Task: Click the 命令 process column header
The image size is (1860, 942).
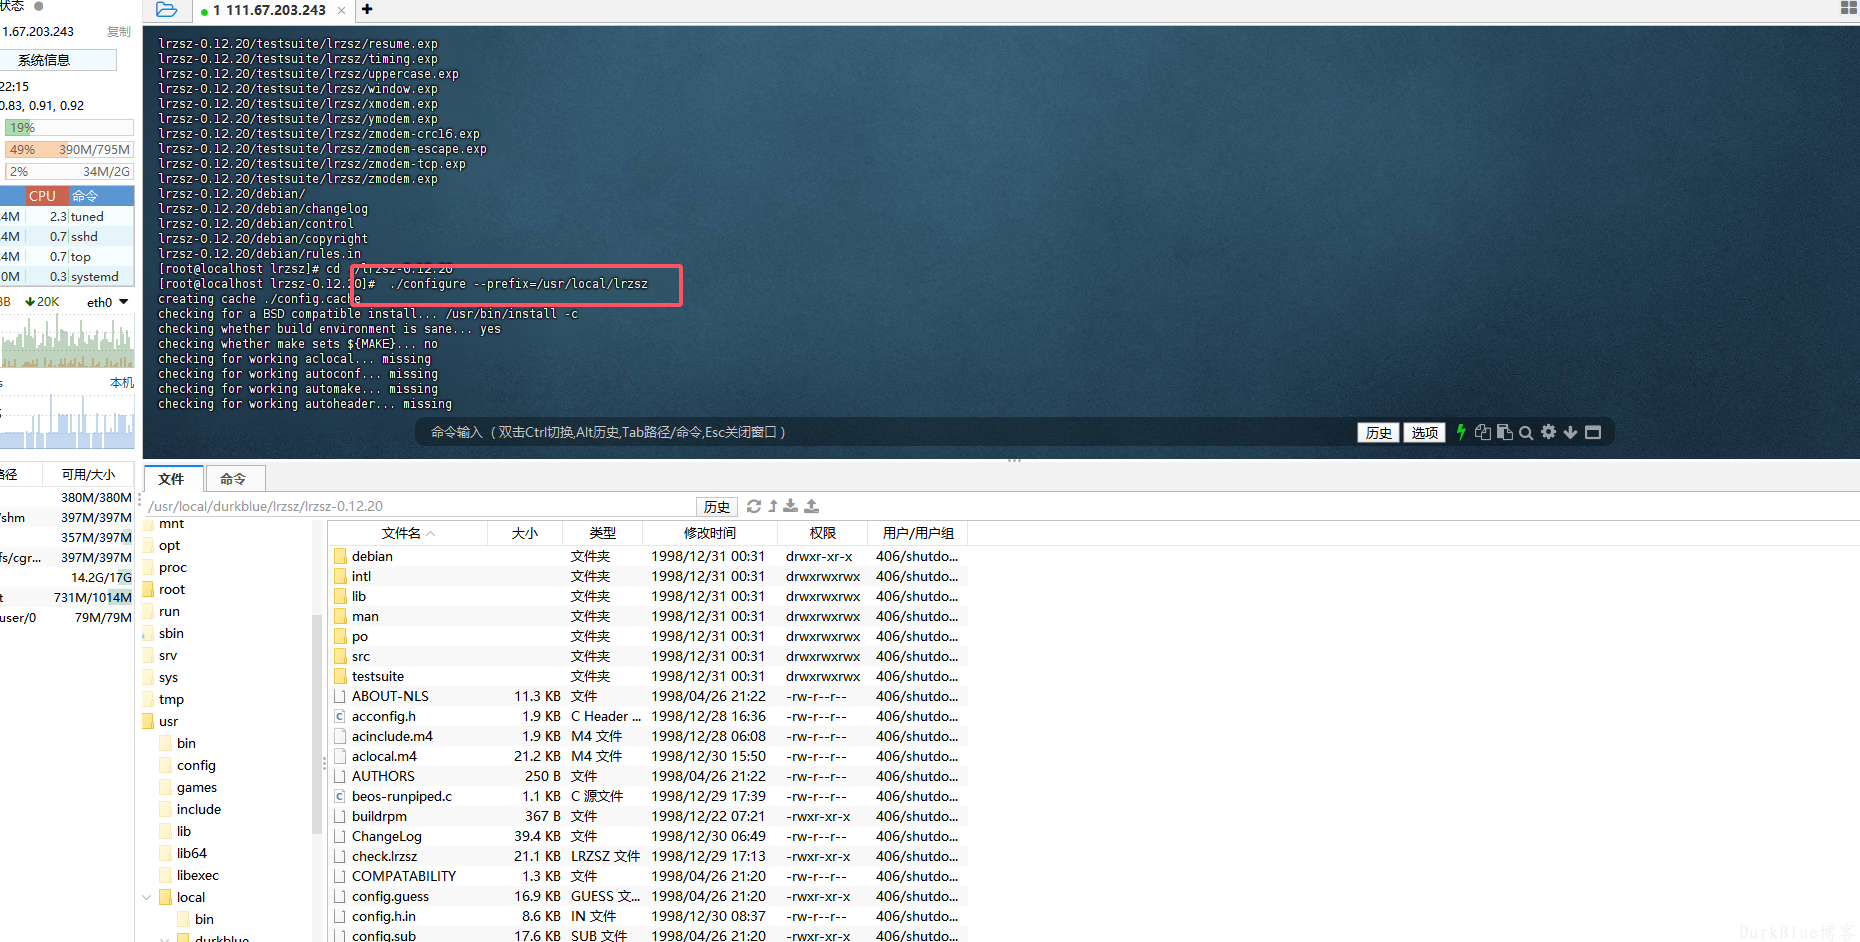Action: 100,196
